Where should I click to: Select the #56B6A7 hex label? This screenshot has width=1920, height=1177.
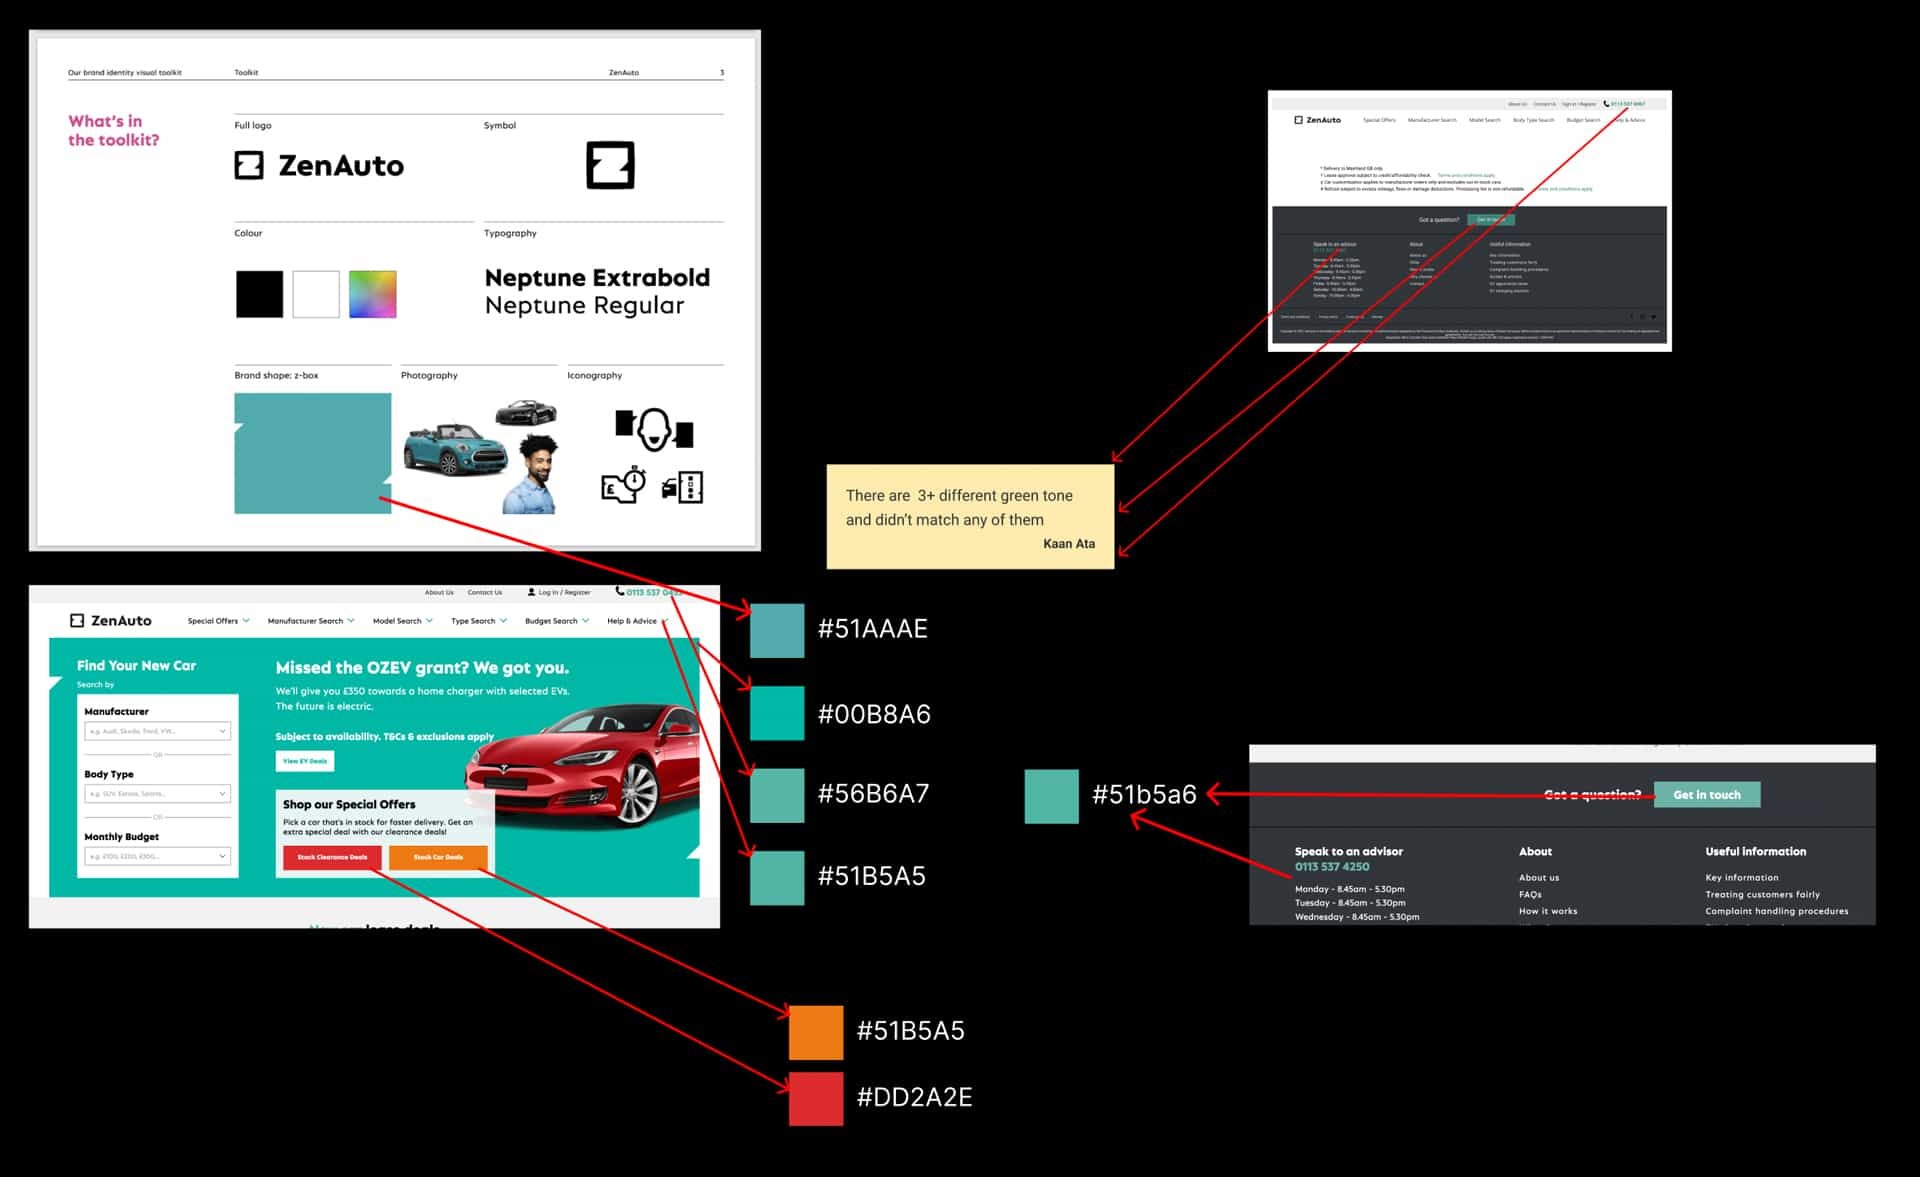[x=873, y=794]
